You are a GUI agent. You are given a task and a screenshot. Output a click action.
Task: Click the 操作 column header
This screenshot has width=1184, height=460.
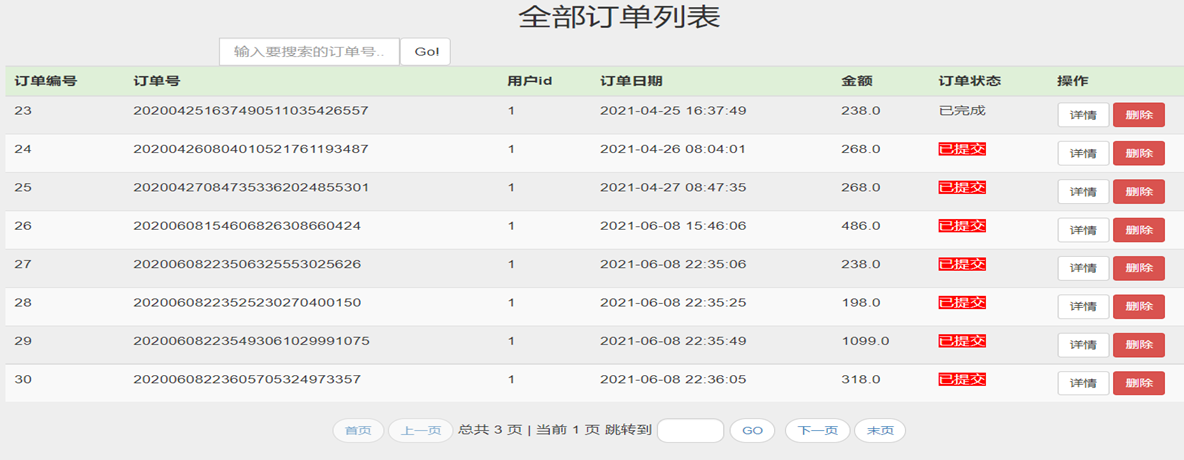(x=1073, y=81)
